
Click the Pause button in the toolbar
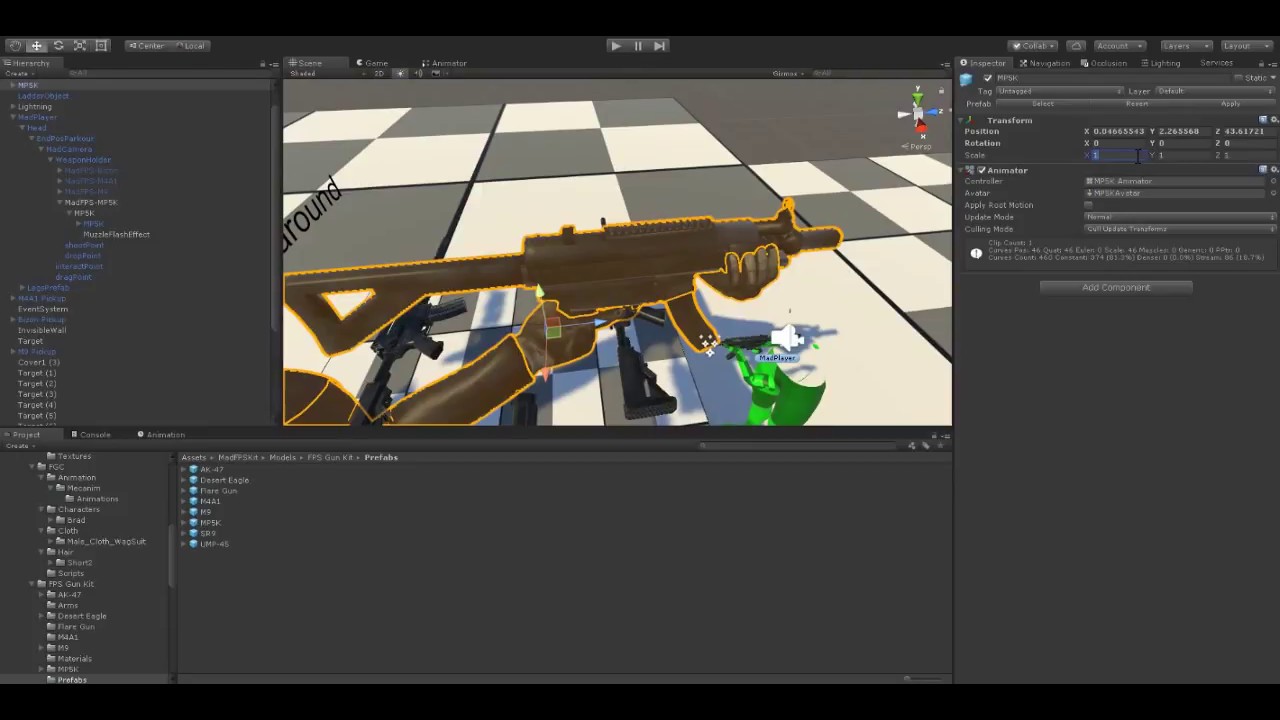(x=638, y=46)
